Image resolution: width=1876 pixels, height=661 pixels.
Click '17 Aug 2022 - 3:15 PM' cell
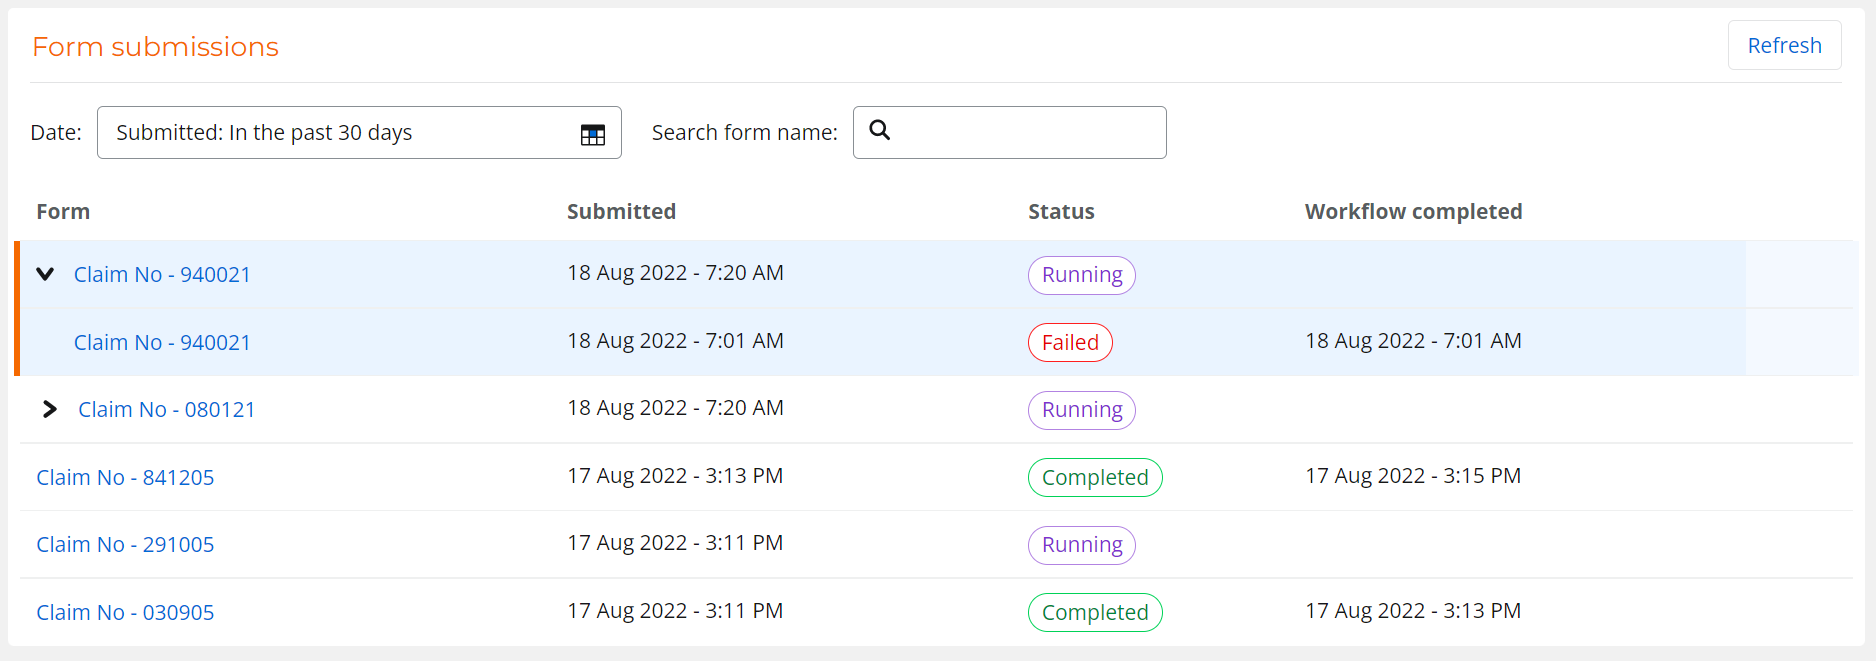(1413, 476)
